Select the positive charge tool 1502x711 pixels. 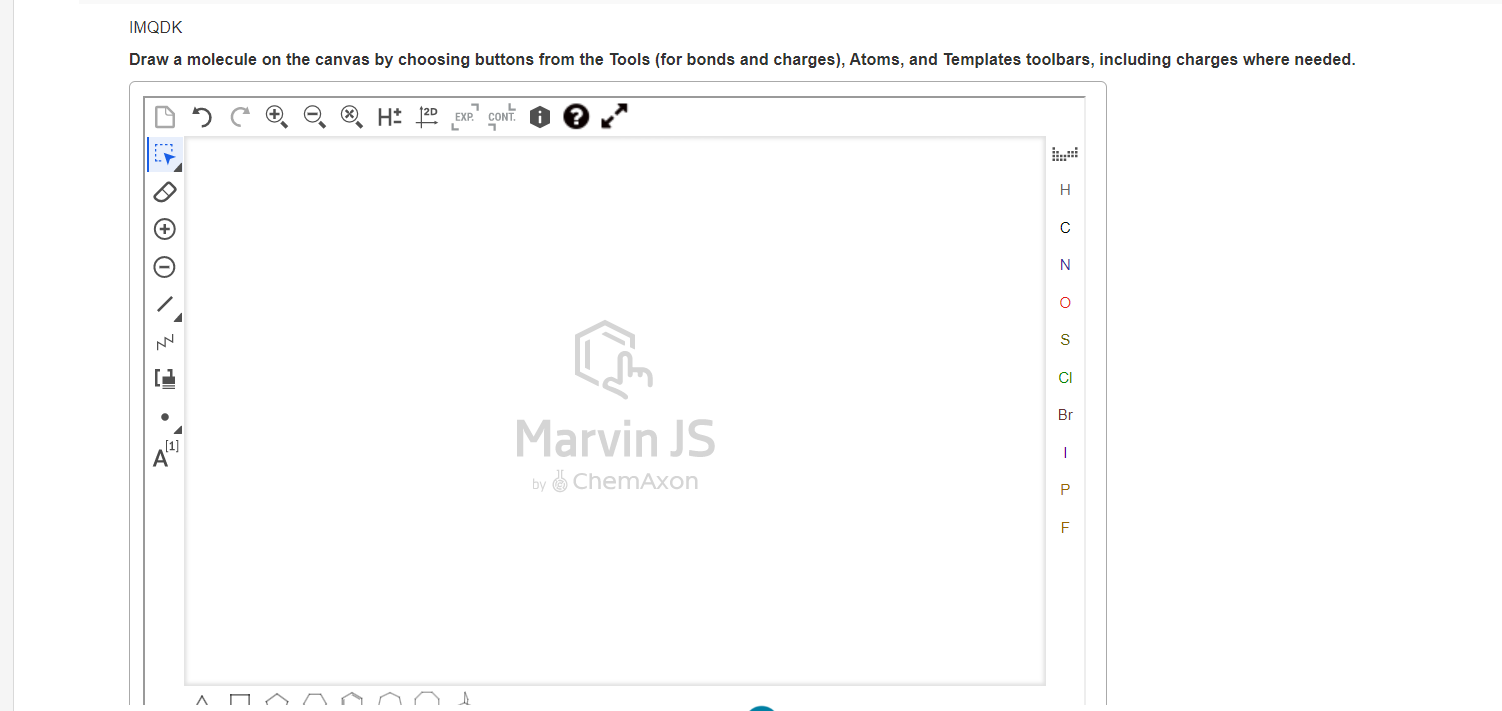pyautogui.click(x=164, y=229)
